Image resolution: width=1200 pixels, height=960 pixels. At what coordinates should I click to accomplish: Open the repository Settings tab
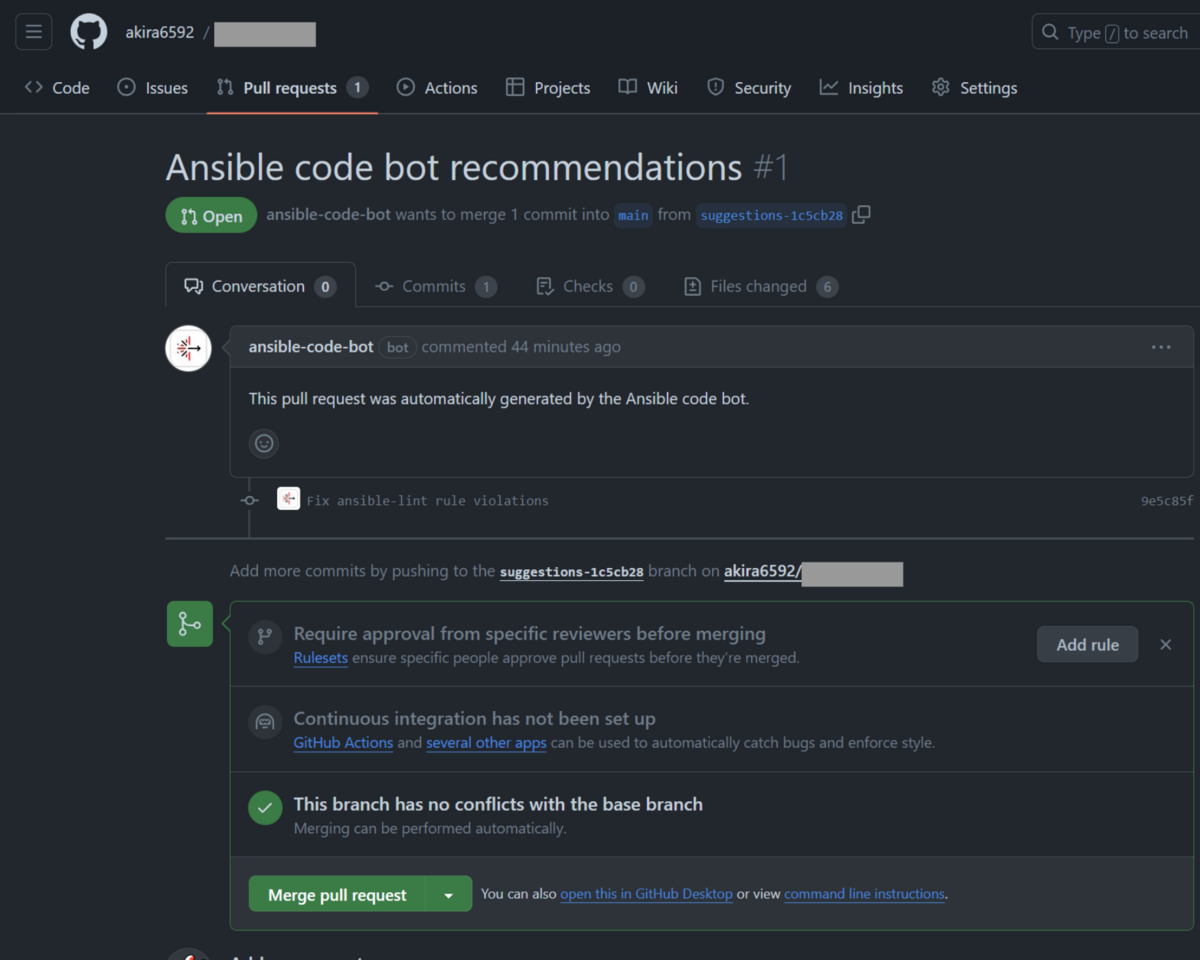[974, 88]
